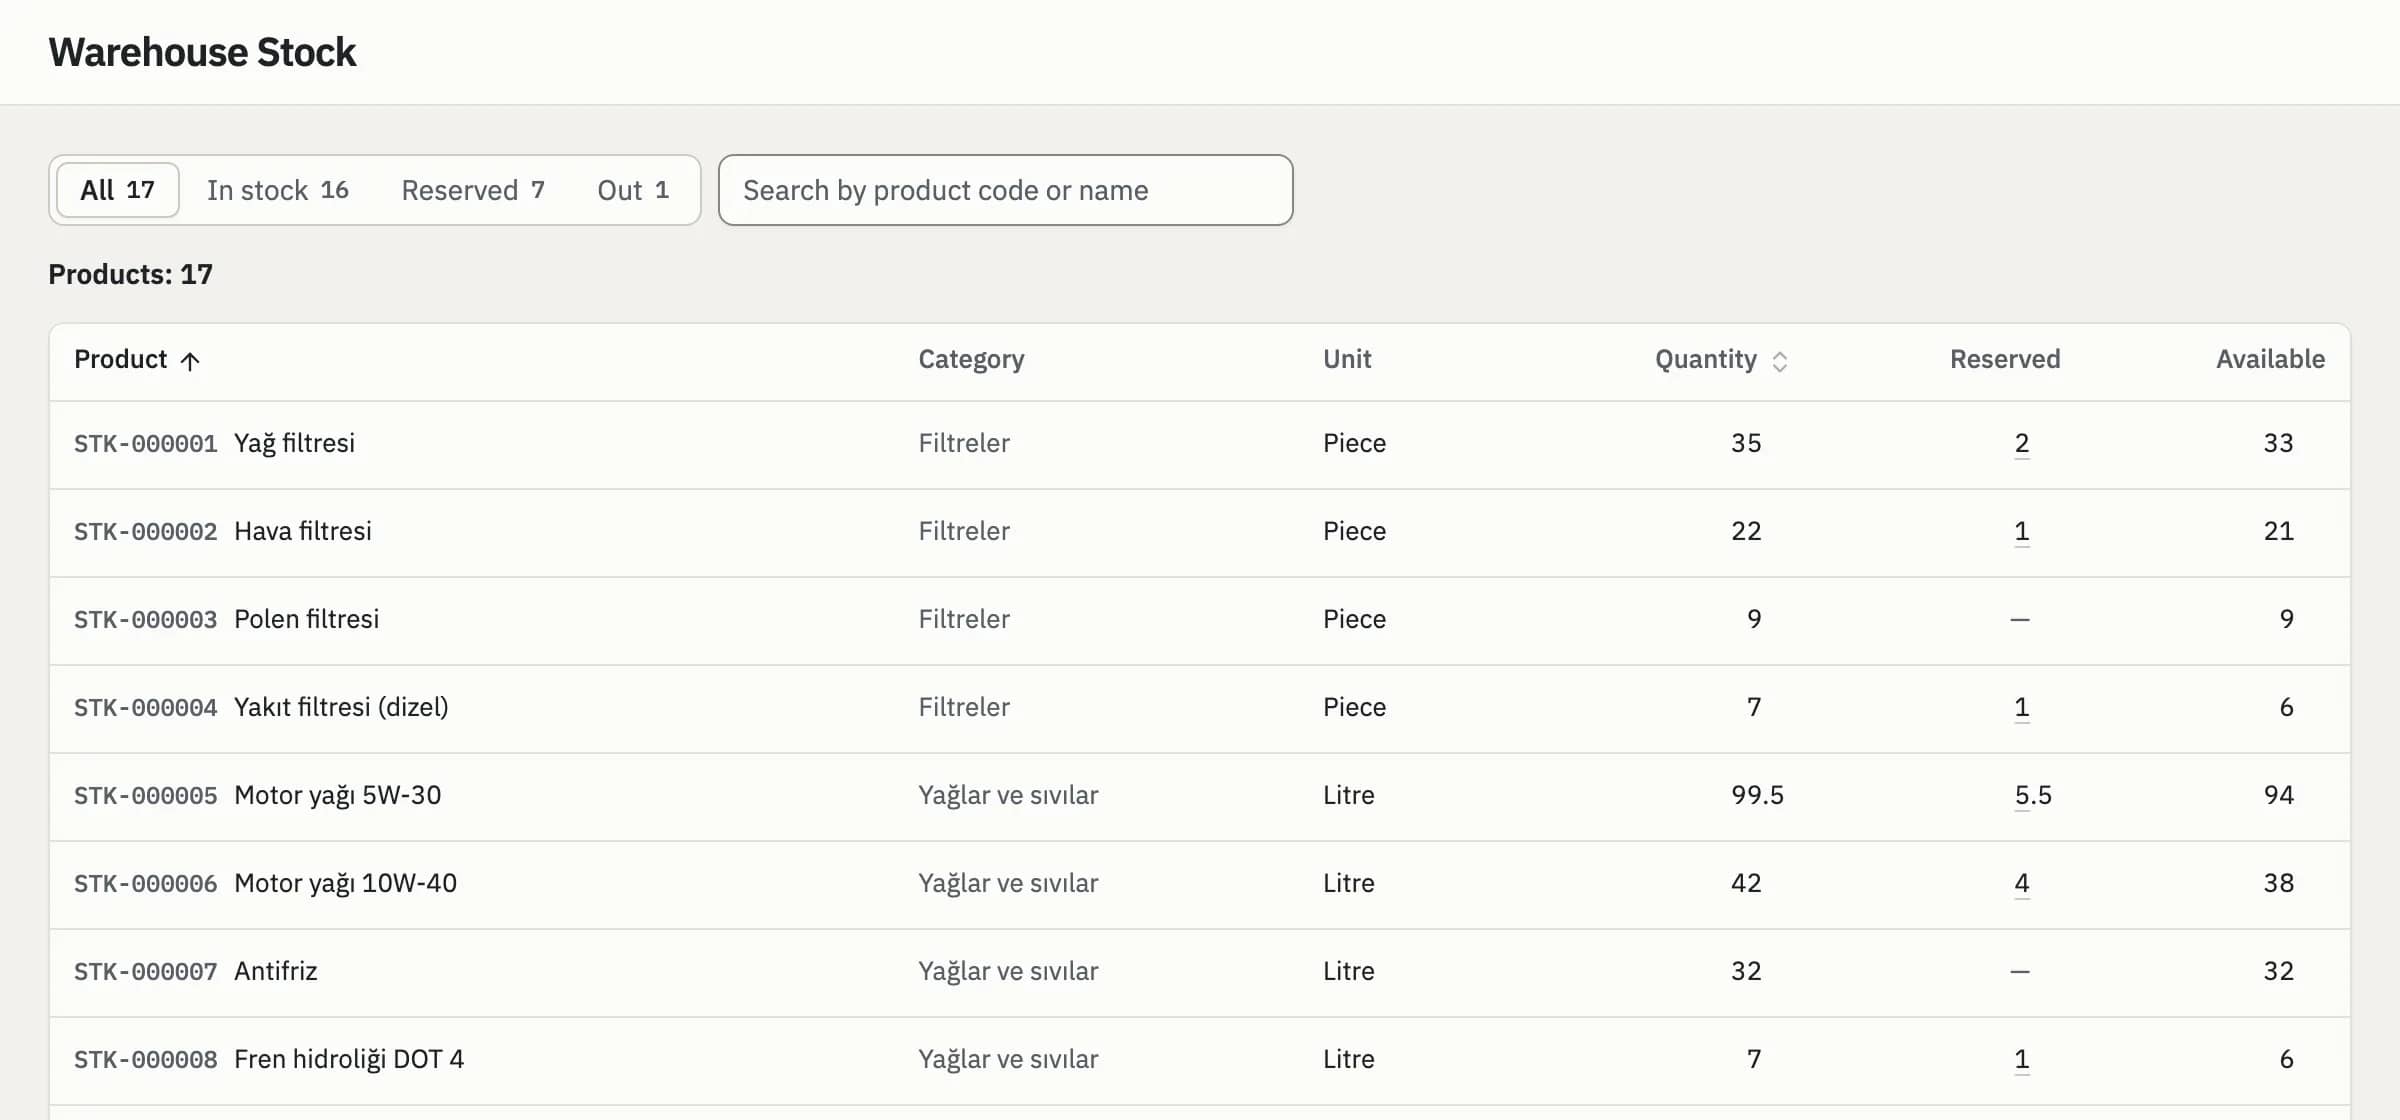This screenshot has height=1120, width=2400.
Task: Click product code STK-000001
Action: [x=146, y=444]
